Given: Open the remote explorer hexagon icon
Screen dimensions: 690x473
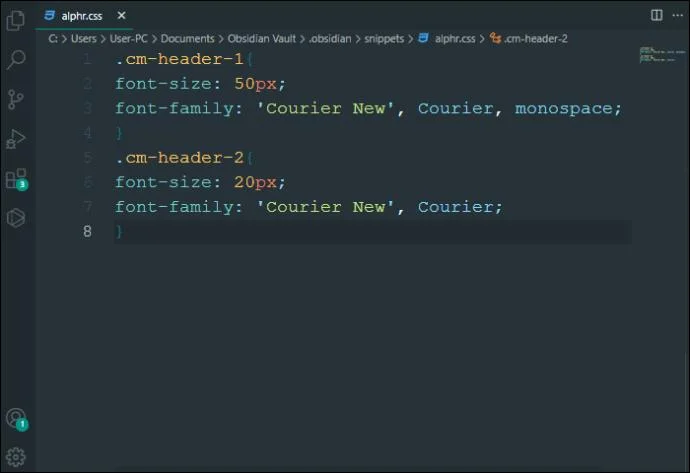Looking at the screenshot, I should (16, 218).
